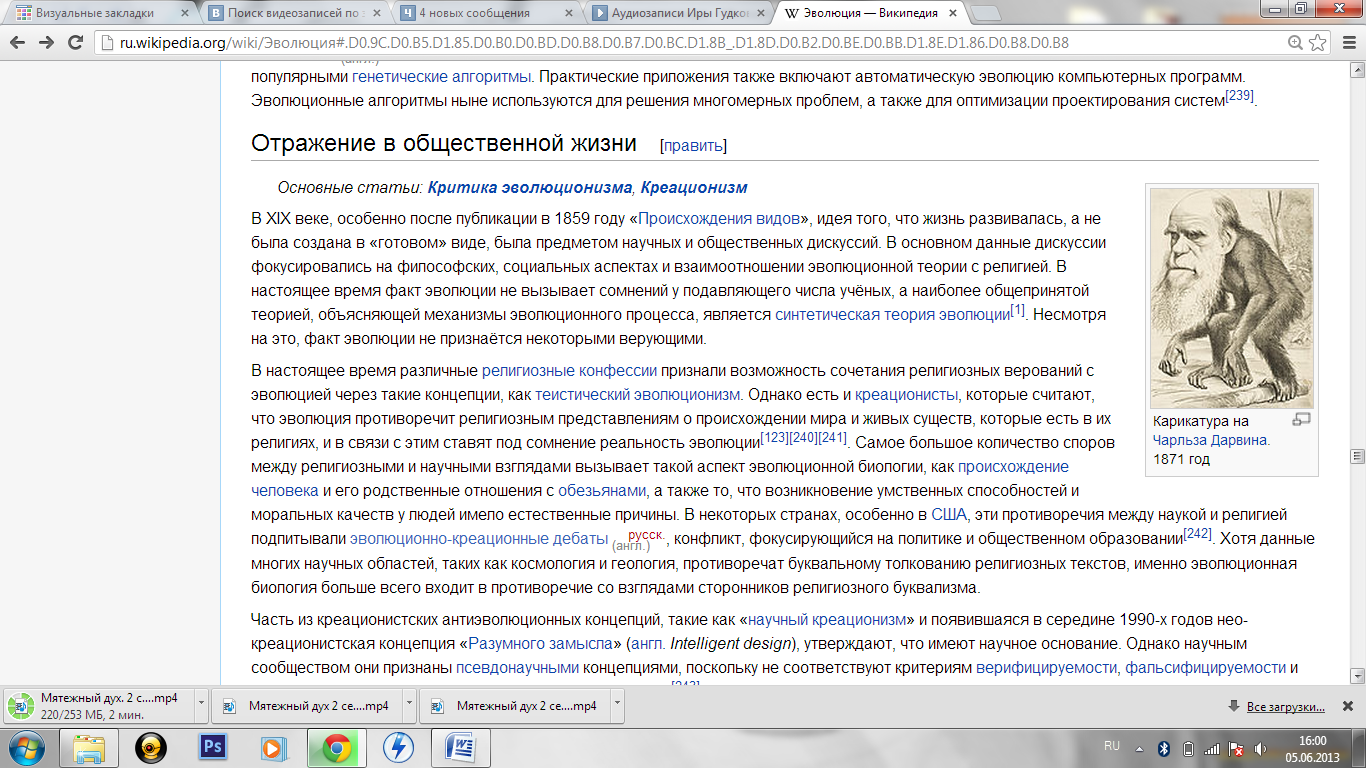Open menu arrow of the in-progress download
This screenshot has height=768, width=1366.
(201, 705)
